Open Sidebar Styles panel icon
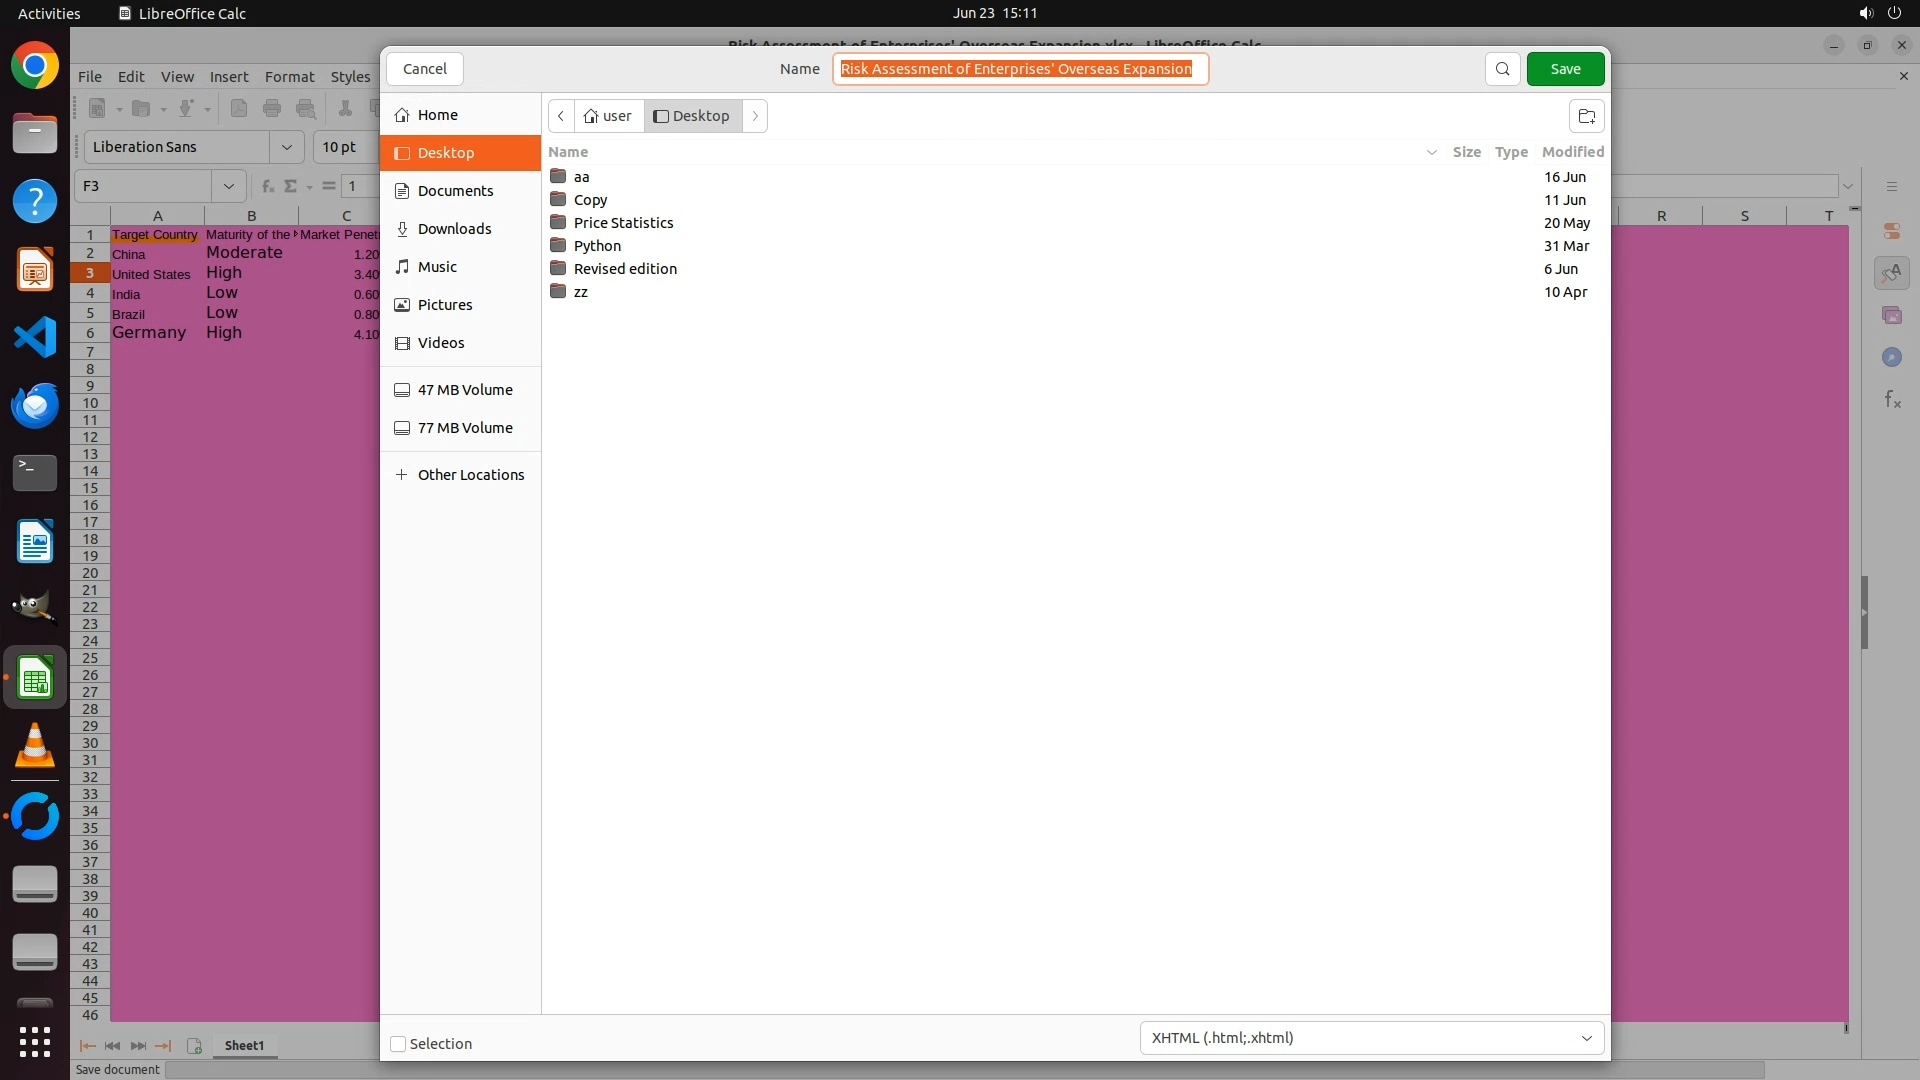 tap(1891, 273)
